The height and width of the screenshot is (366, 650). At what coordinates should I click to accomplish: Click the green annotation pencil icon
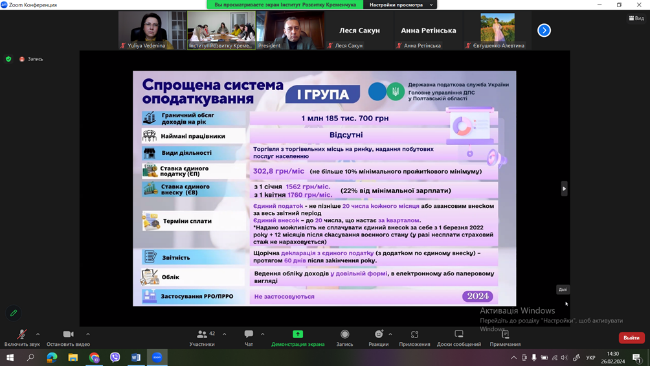point(13,313)
